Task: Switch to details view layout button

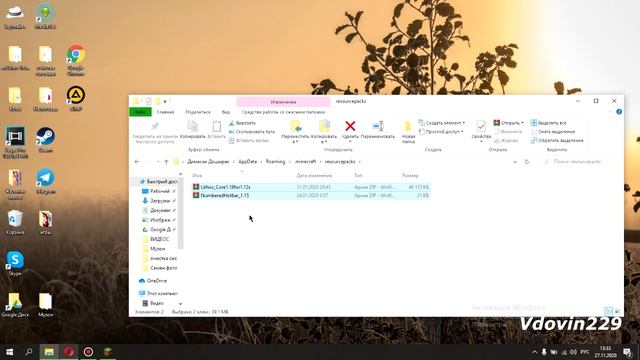Action: (x=608, y=311)
